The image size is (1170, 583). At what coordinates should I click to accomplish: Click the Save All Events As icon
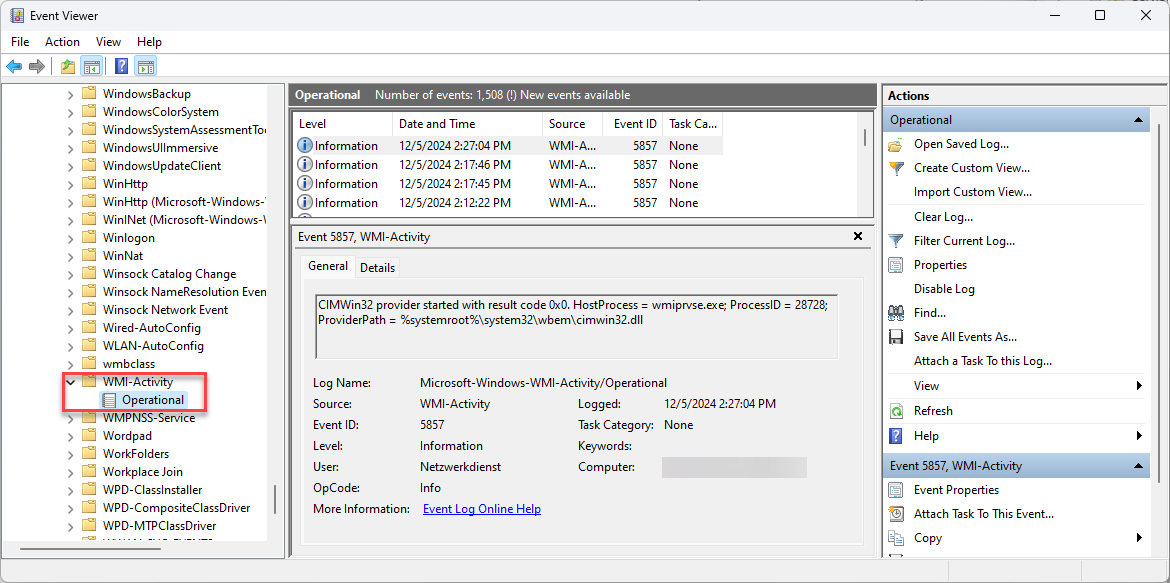coord(895,336)
